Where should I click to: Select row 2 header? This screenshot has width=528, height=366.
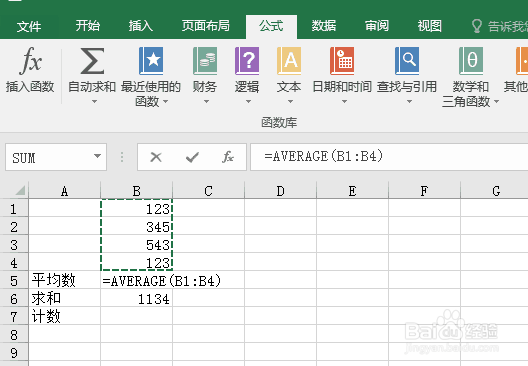point(14,227)
